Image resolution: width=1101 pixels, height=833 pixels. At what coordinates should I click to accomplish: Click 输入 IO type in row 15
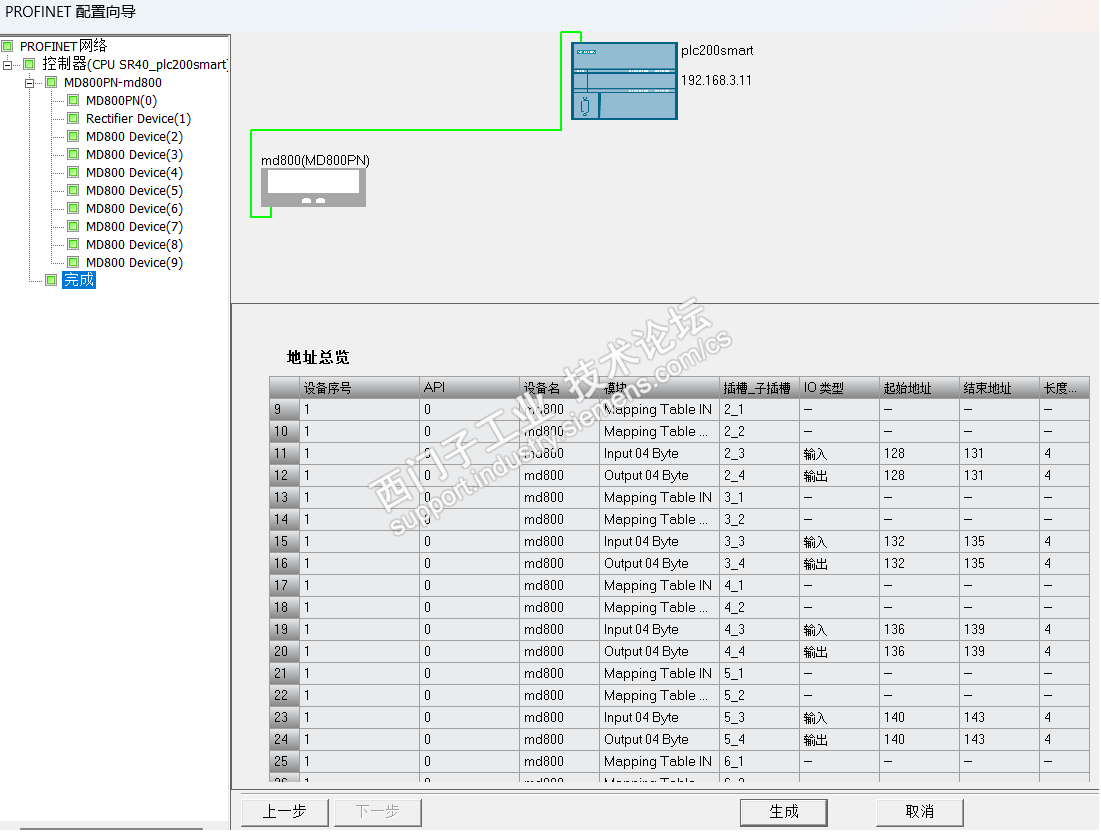pos(839,542)
